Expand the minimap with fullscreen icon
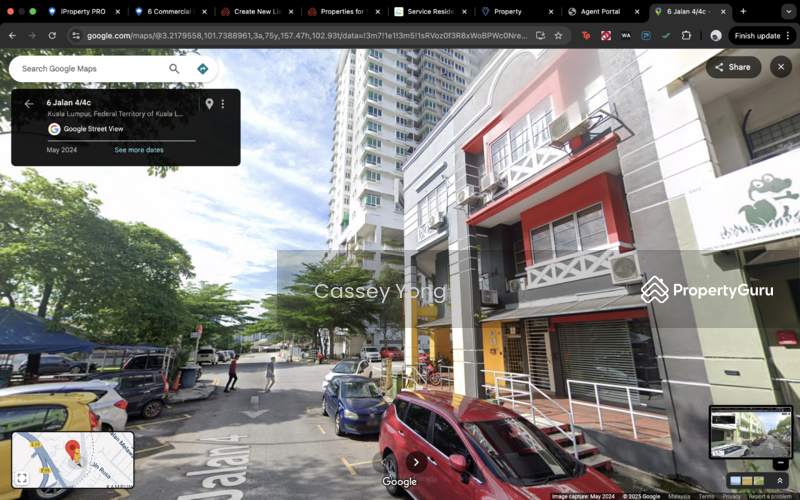 [x=22, y=478]
